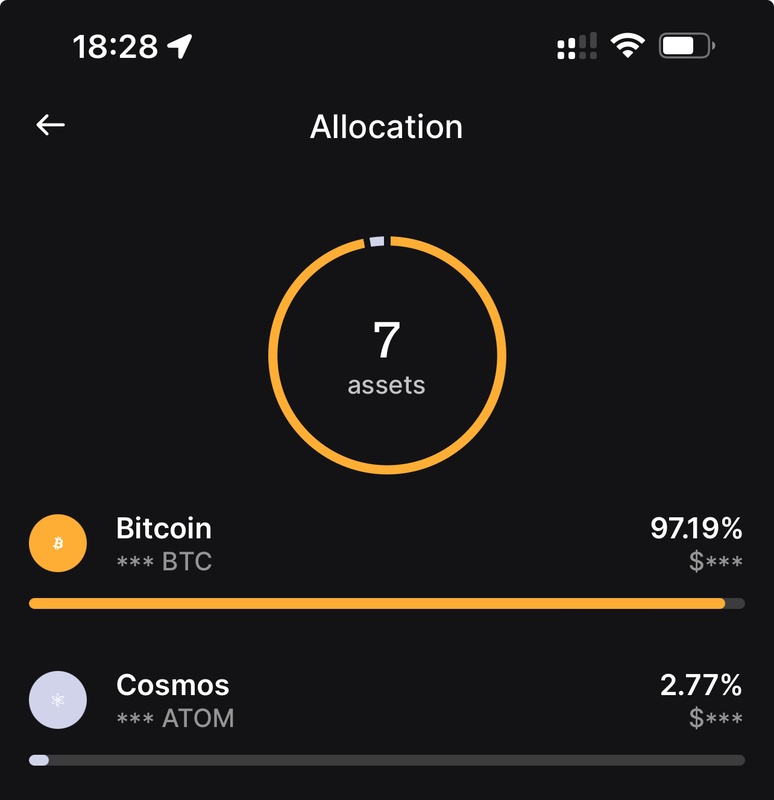Tap the cellular signal icon
Image resolution: width=774 pixels, height=800 pixels.
576,46
